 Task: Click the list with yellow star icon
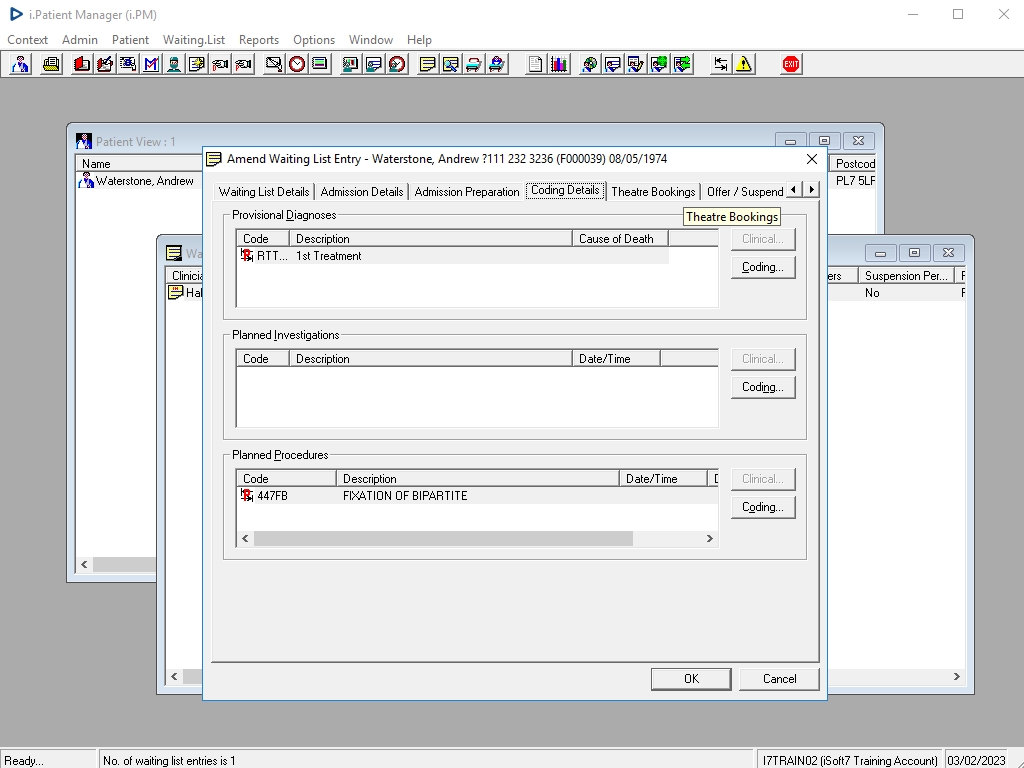pyautogui.click(x=197, y=64)
